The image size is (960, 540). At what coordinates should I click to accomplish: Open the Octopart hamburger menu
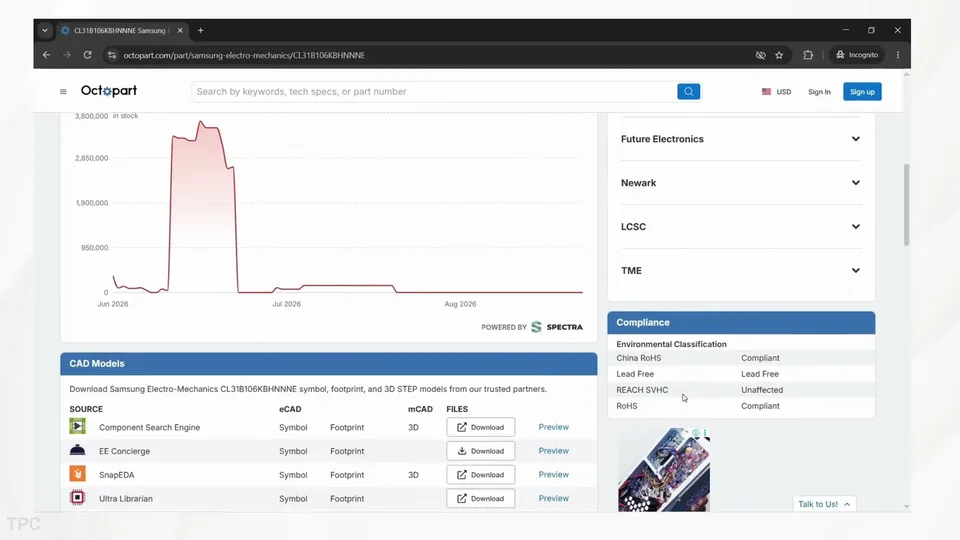click(x=63, y=92)
